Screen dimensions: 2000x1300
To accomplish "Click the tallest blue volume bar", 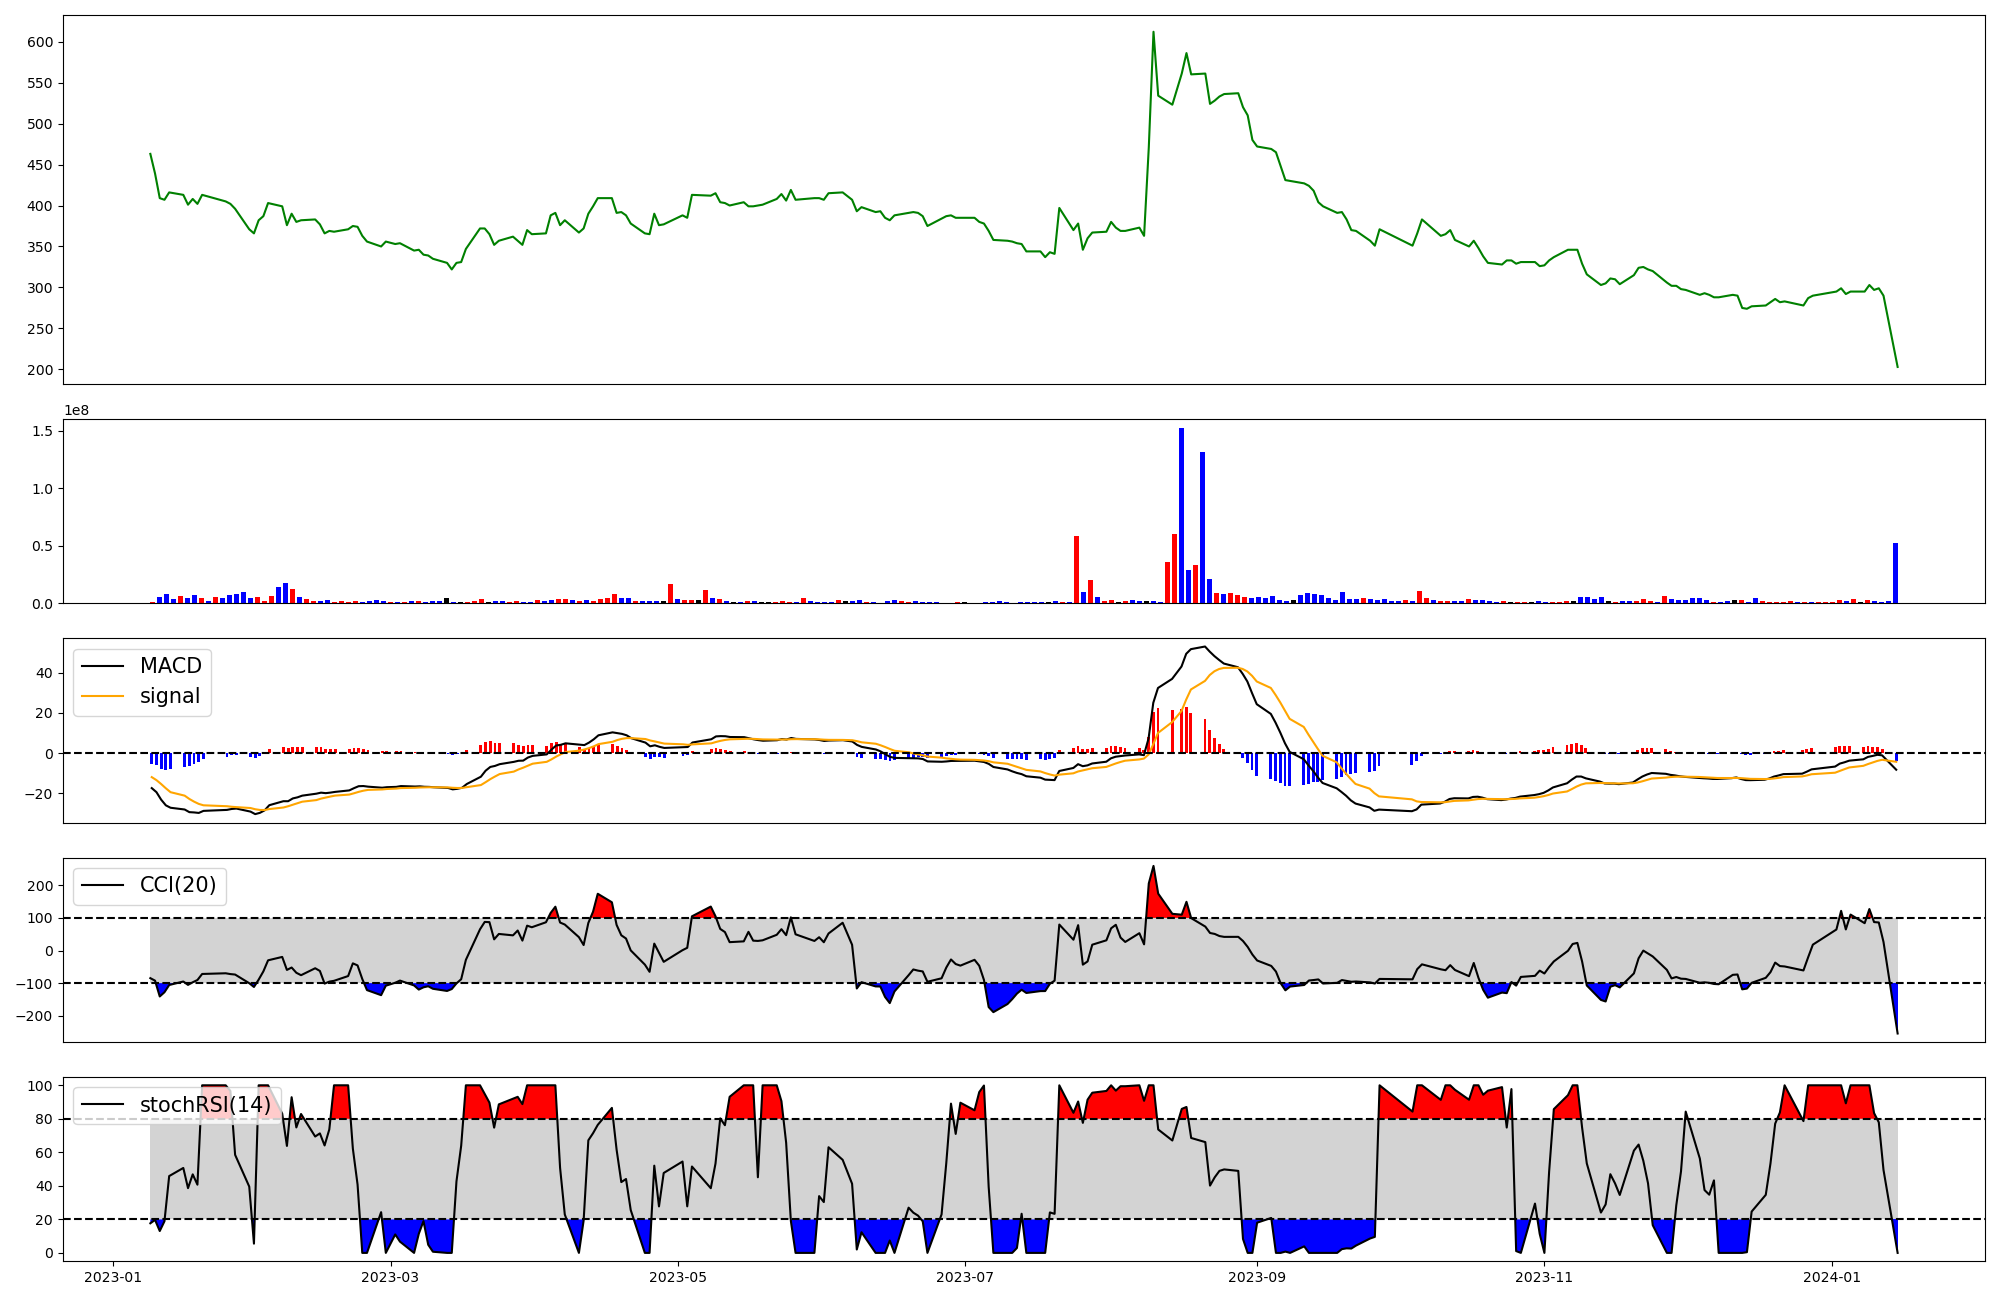I will (x=1181, y=515).
